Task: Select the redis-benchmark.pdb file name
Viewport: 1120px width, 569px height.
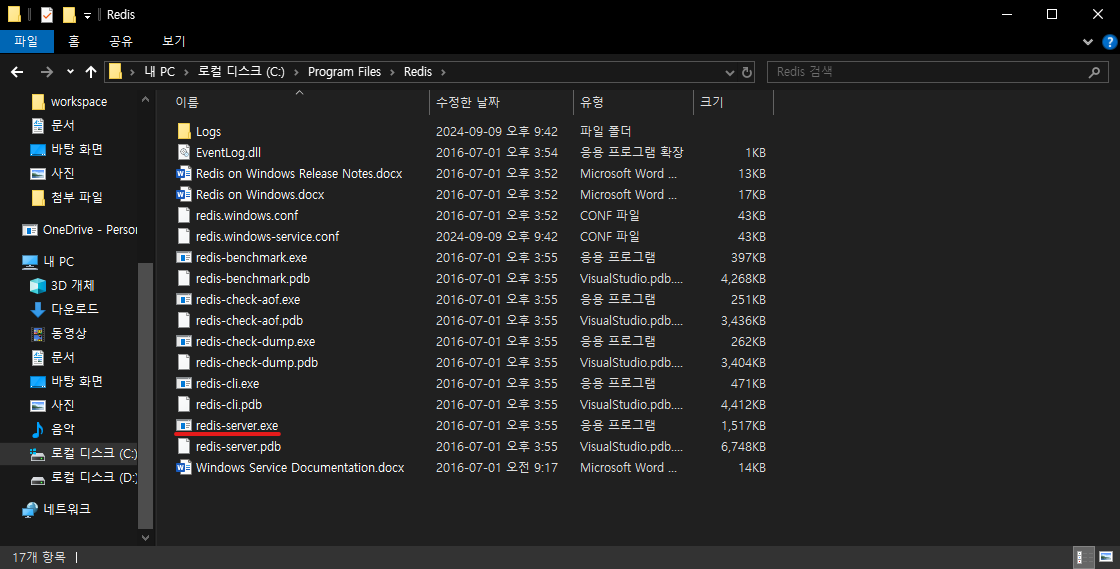Action: 253,279
